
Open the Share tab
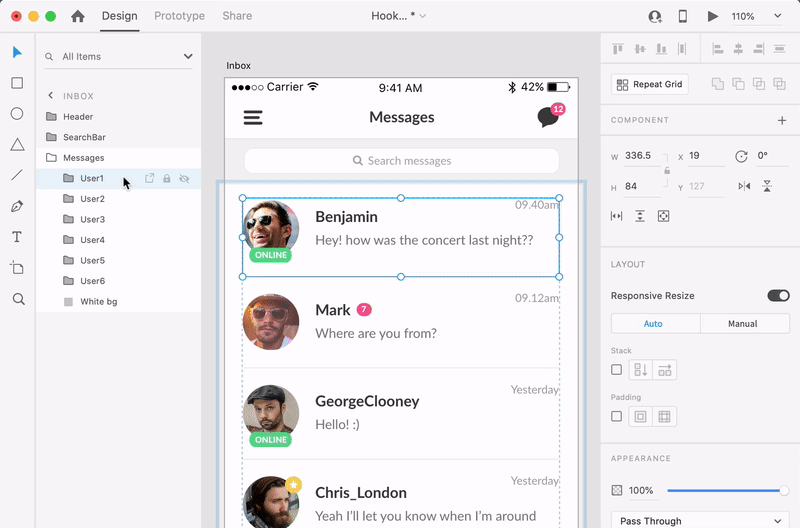click(x=237, y=16)
